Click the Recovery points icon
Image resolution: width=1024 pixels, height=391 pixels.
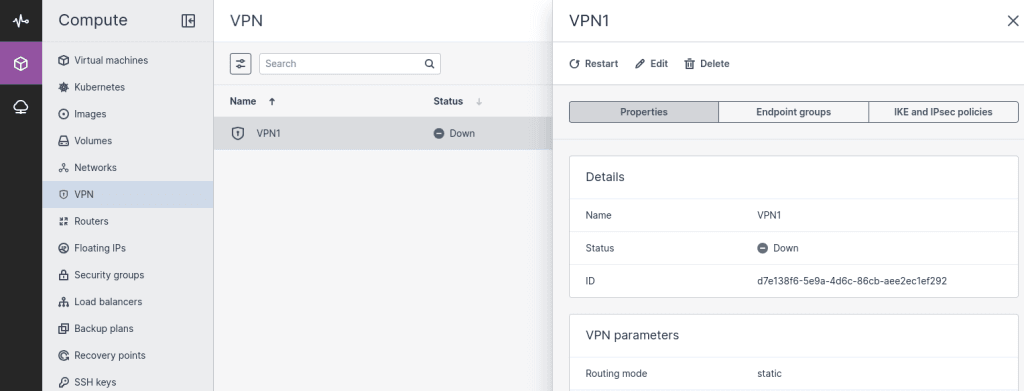pos(63,356)
